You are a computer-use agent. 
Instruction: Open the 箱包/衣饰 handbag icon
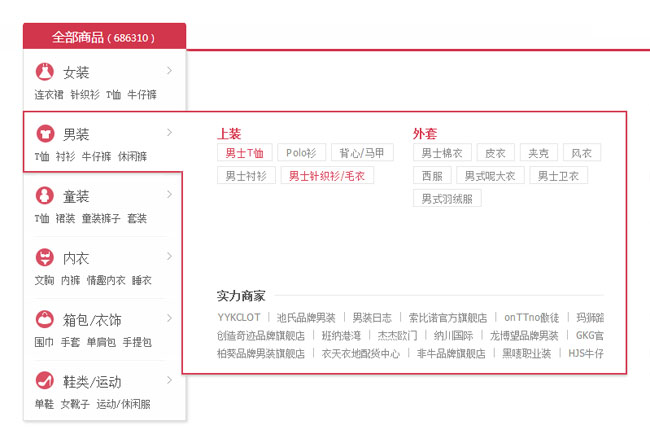tap(44, 319)
